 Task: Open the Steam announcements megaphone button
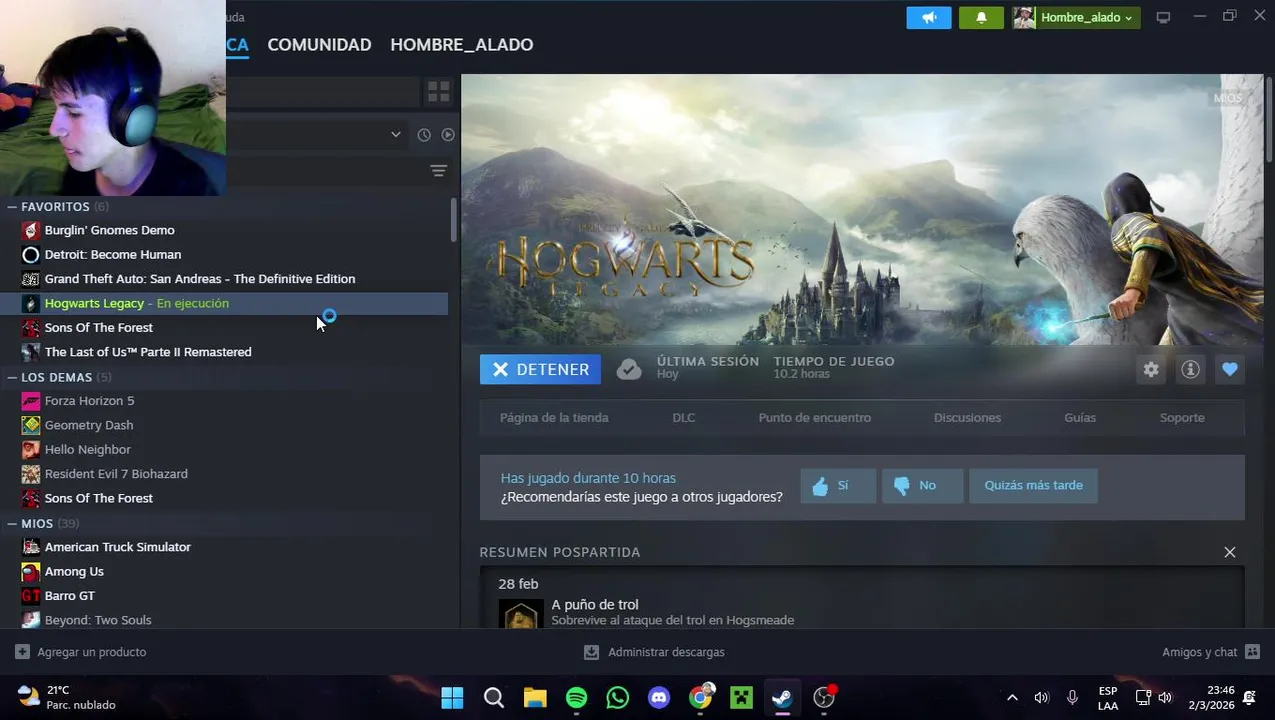929,17
